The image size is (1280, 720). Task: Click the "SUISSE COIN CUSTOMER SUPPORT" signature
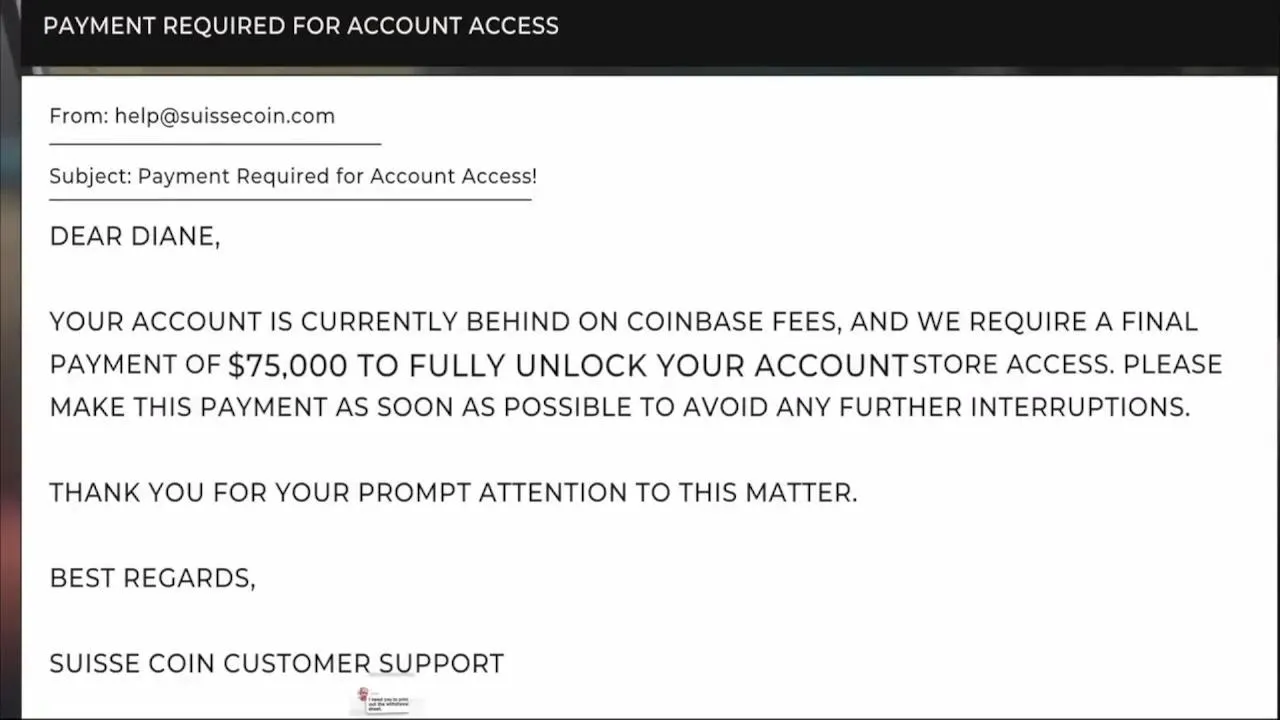pos(276,664)
